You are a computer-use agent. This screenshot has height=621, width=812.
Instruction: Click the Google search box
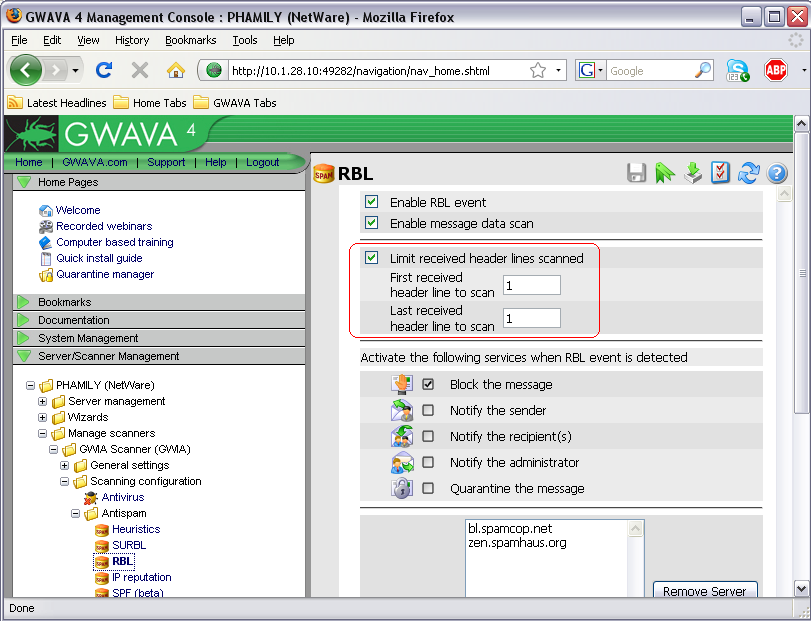[650, 70]
